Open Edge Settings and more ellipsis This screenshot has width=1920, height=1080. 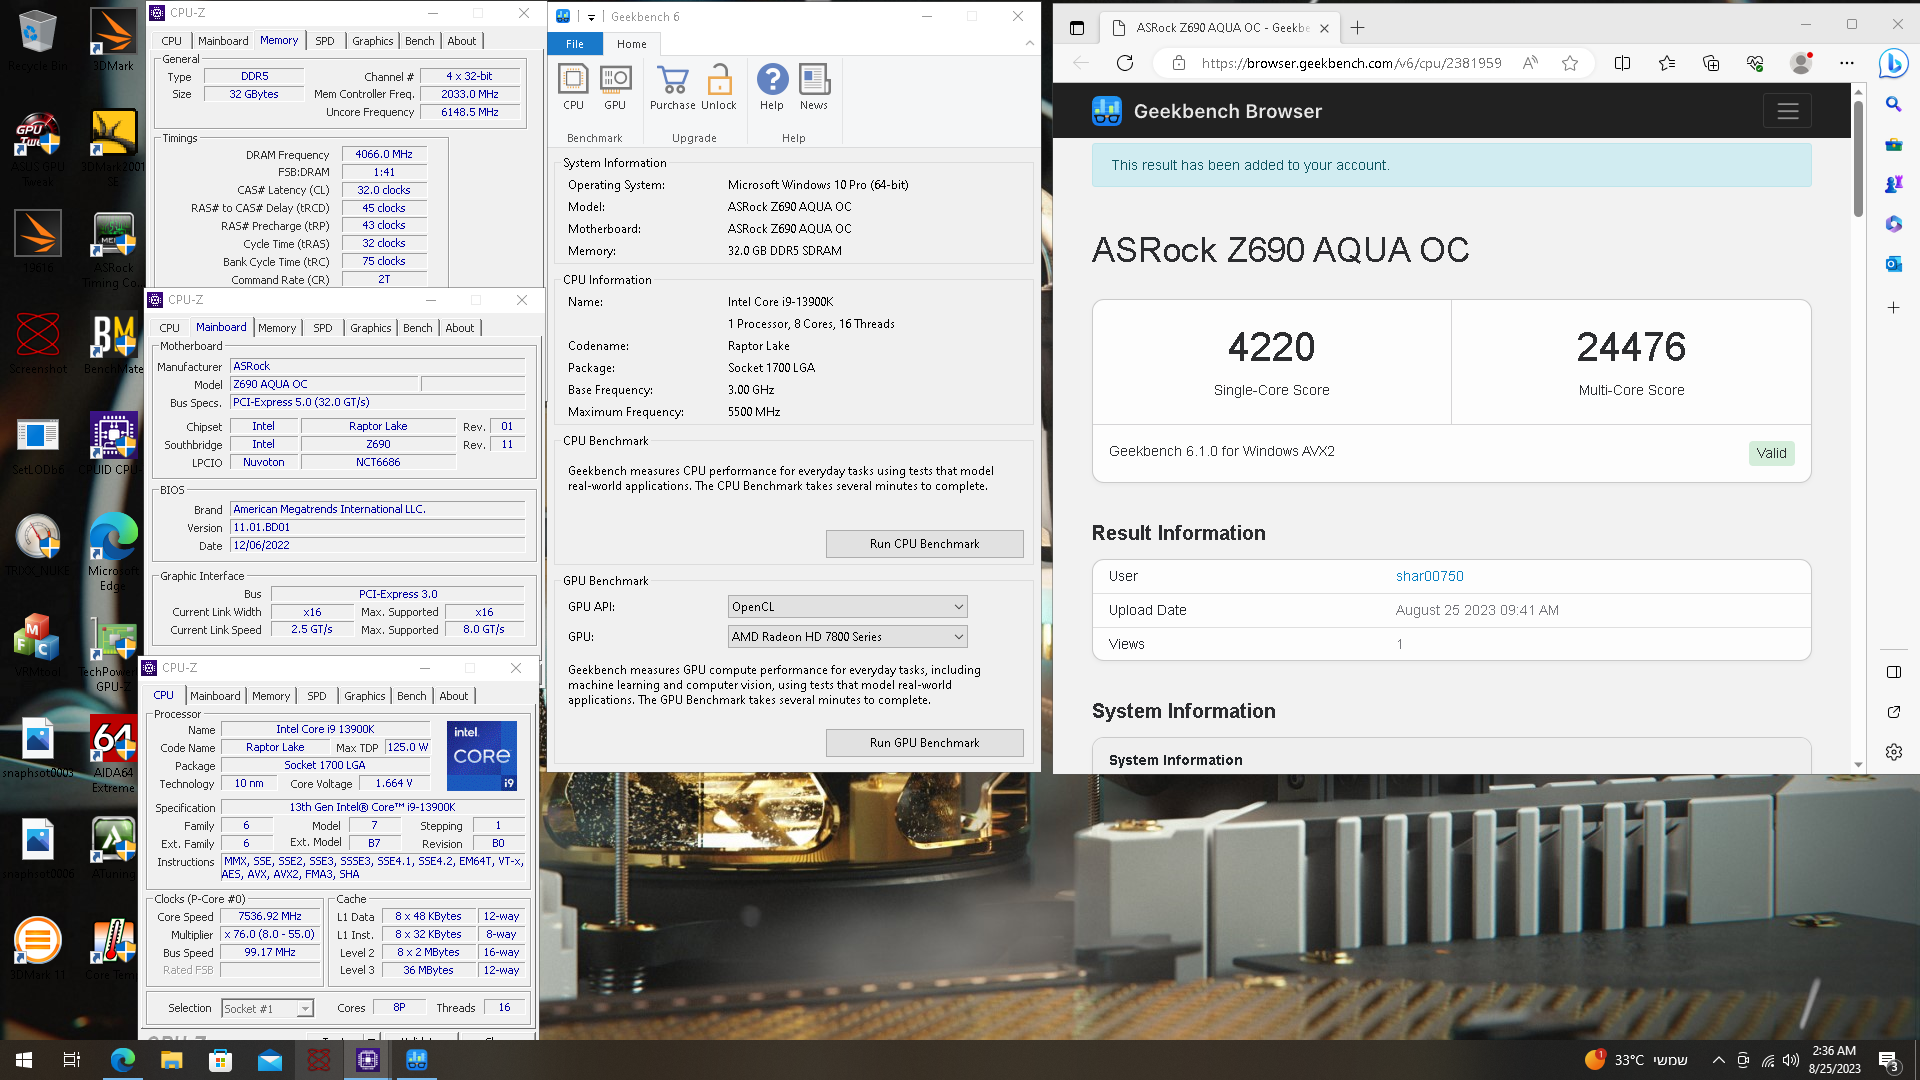click(x=1847, y=63)
